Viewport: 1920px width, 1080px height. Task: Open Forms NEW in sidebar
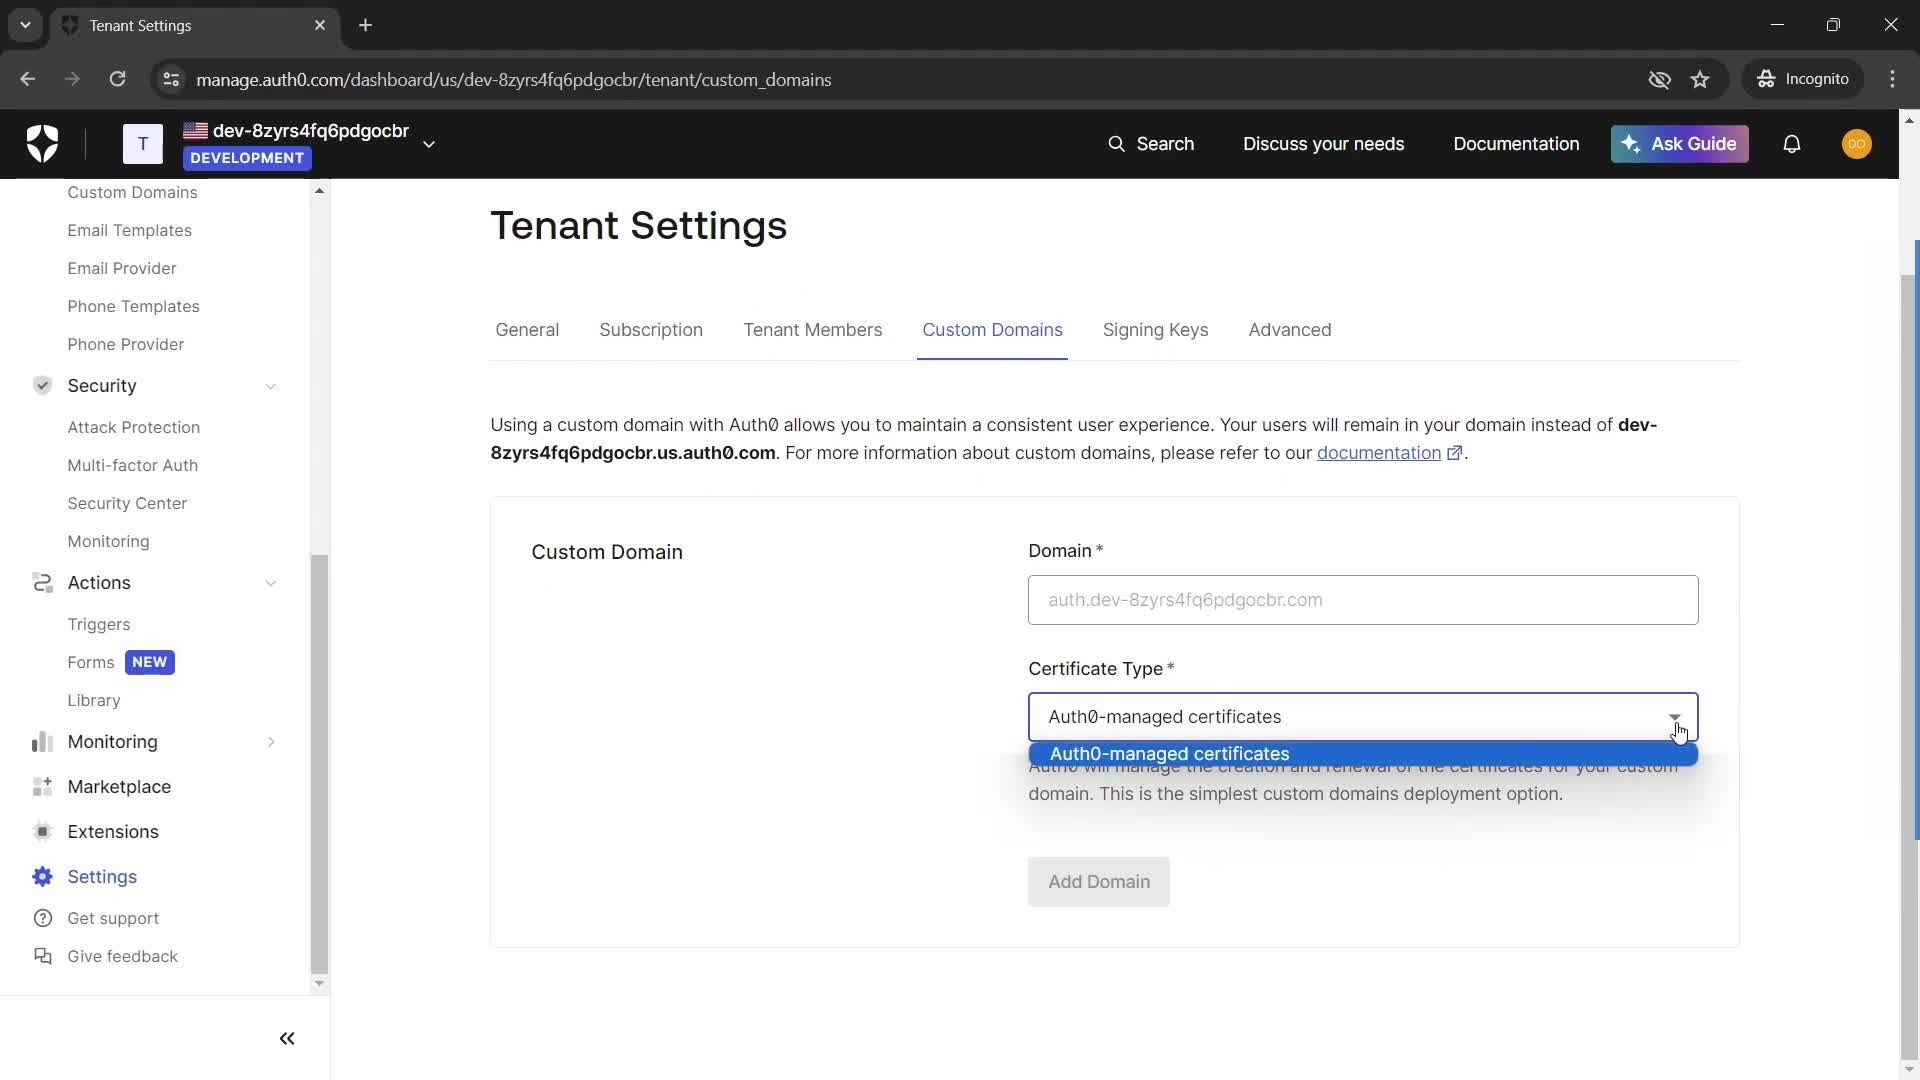121,662
